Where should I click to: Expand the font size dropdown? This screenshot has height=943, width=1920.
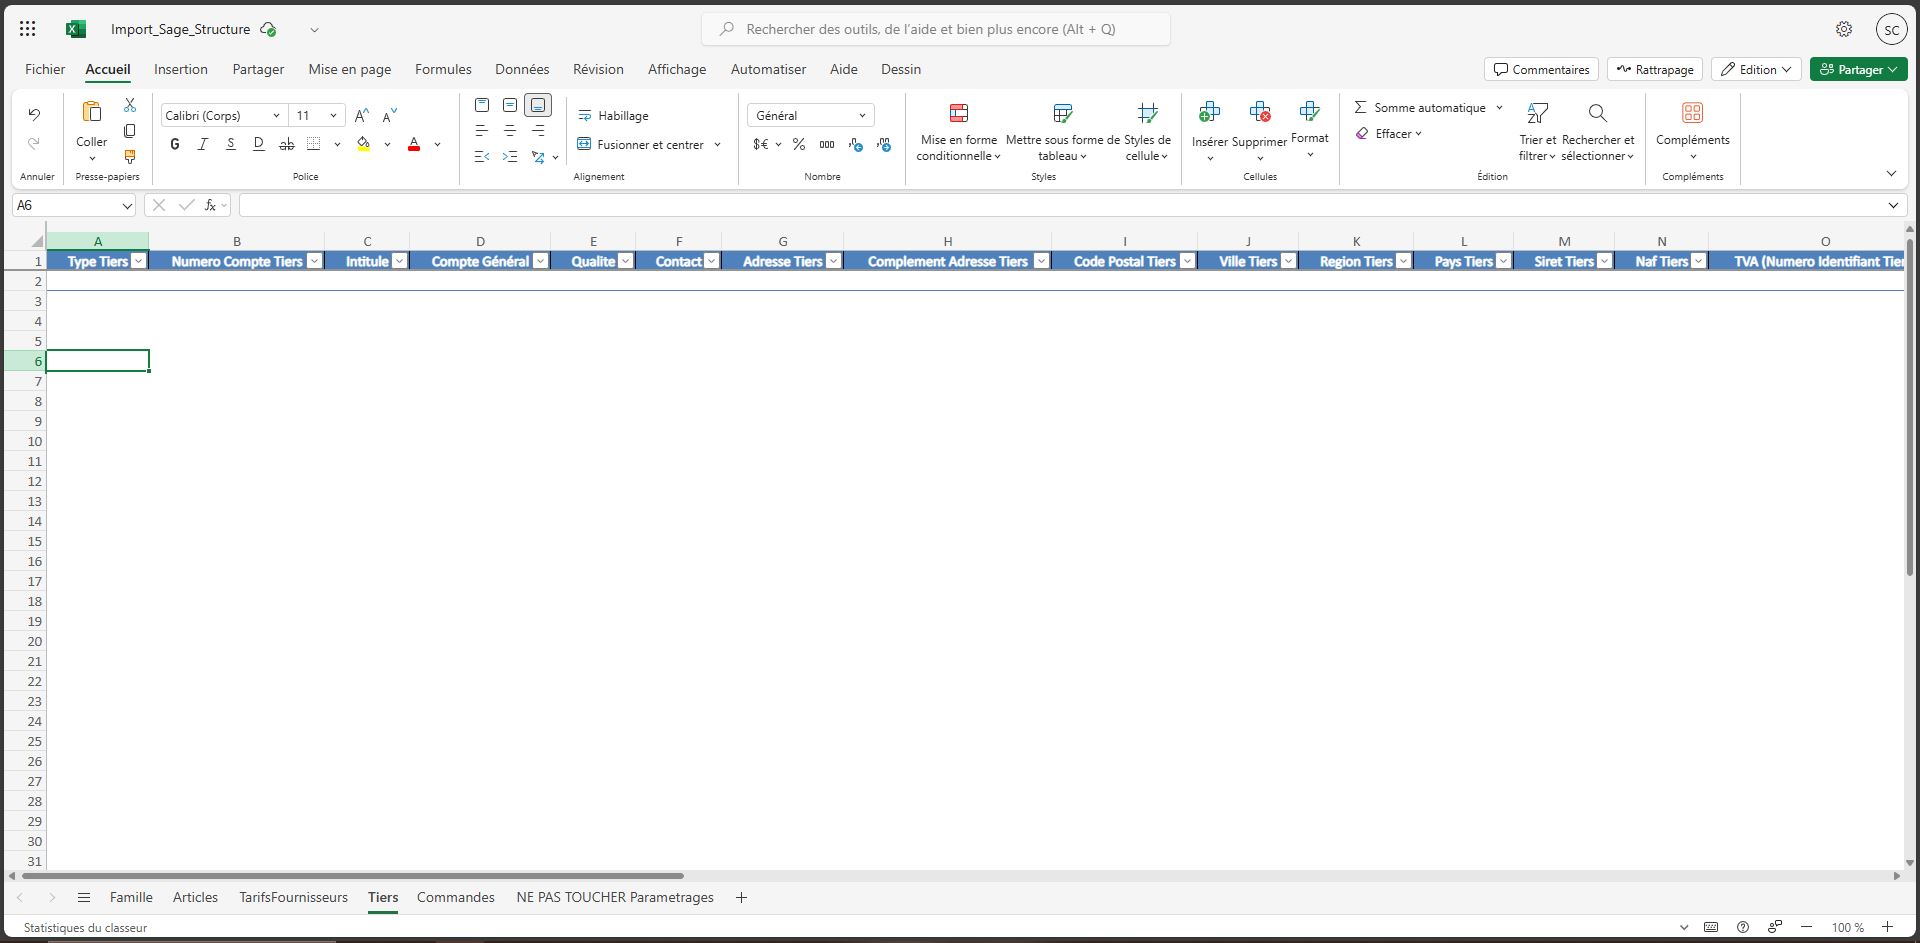click(333, 116)
